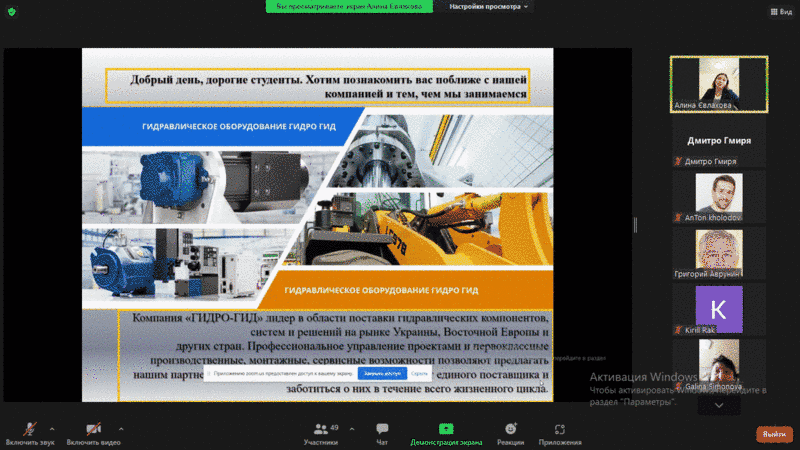Click the panel divider handle beside shared screen
800x450 pixels.
pyautogui.click(x=635, y=225)
